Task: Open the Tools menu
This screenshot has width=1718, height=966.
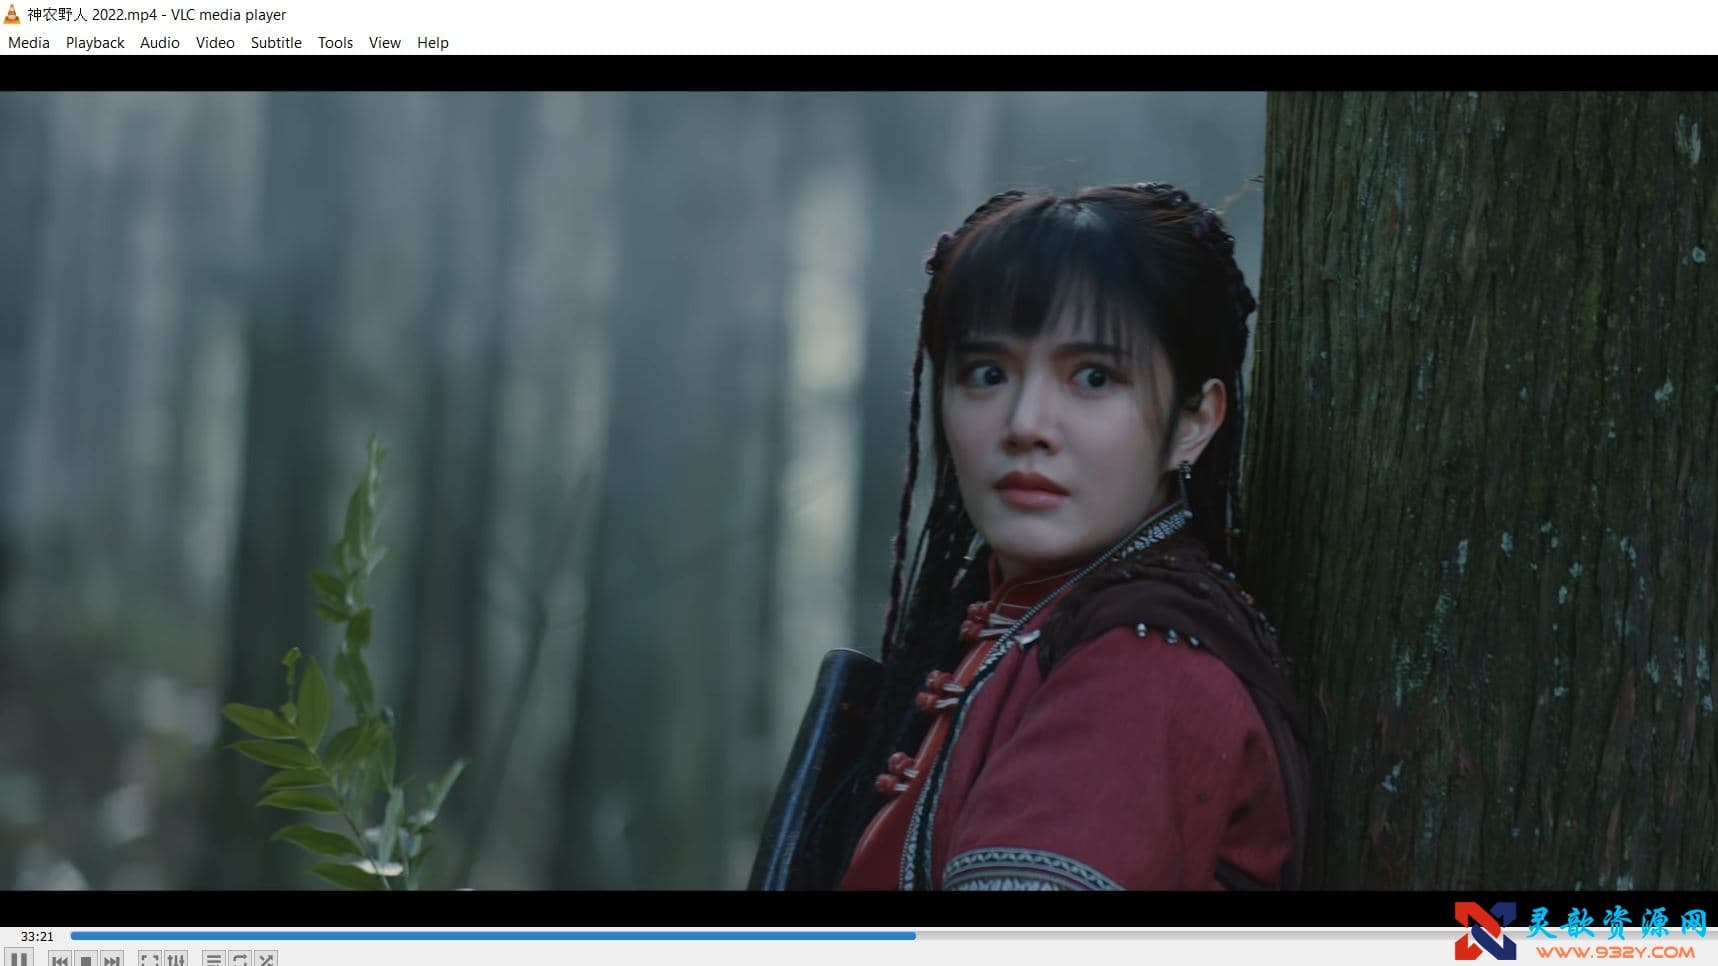Action: (x=335, y=43)
